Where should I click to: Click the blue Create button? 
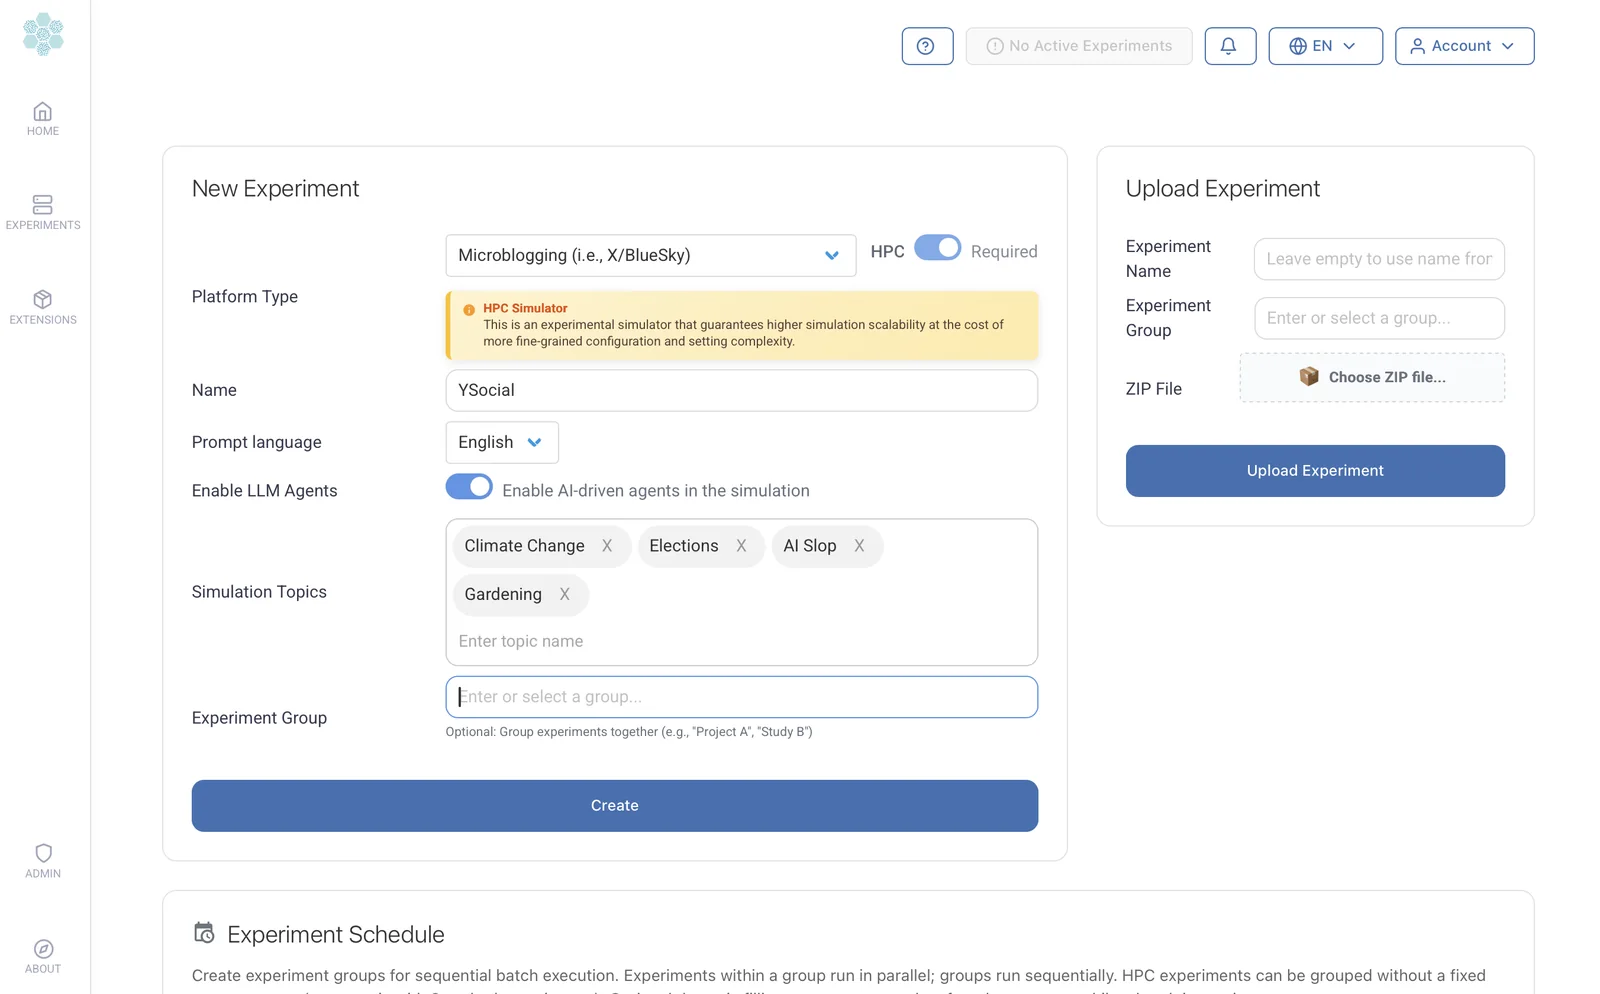click(615, 806)
